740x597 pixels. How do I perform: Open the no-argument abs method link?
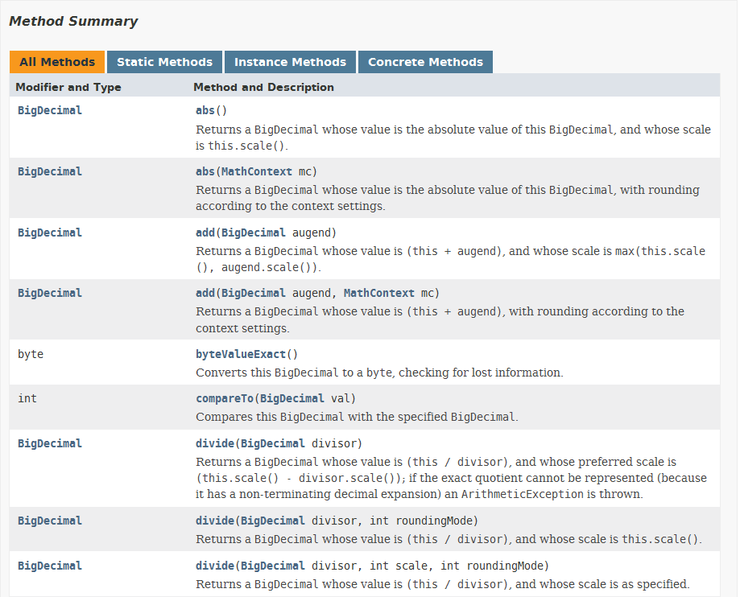point(206,111)
